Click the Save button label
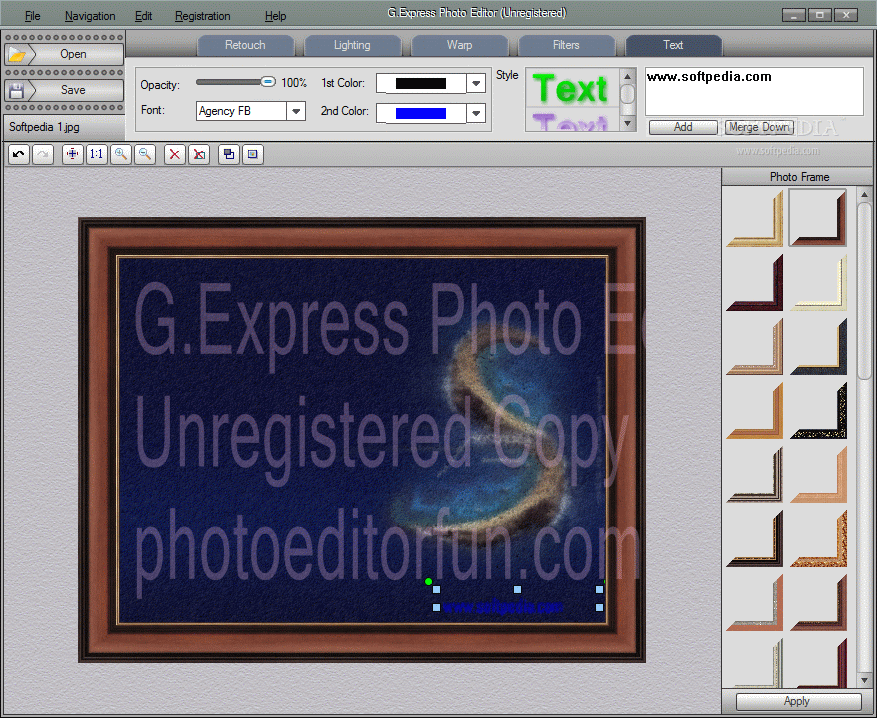Image resolution: width=877 pixels, height=718 pixels. pos(73,90)
